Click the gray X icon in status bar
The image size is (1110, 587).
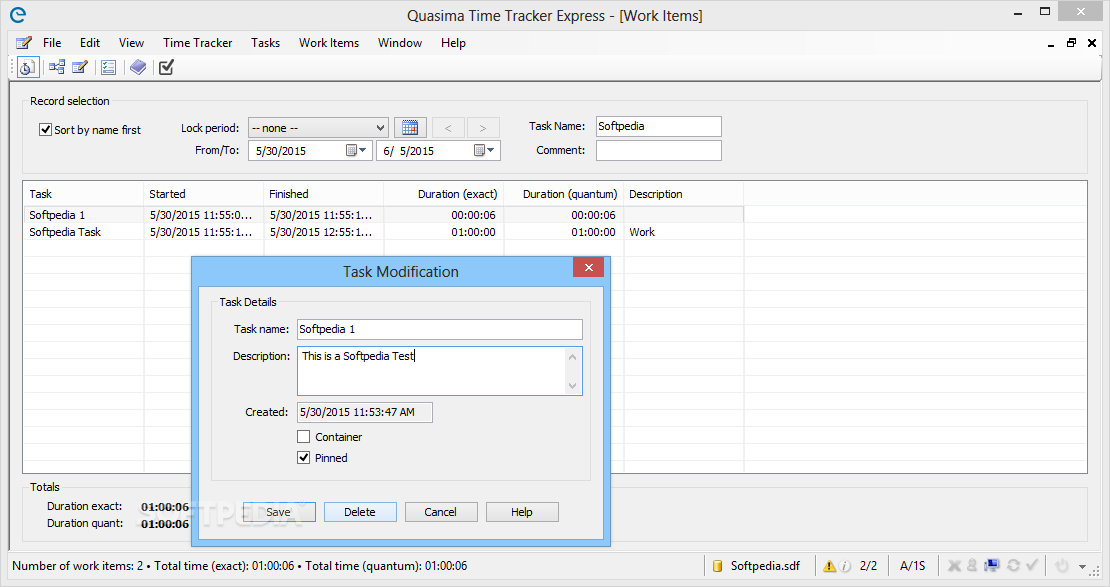click(954, 565)
